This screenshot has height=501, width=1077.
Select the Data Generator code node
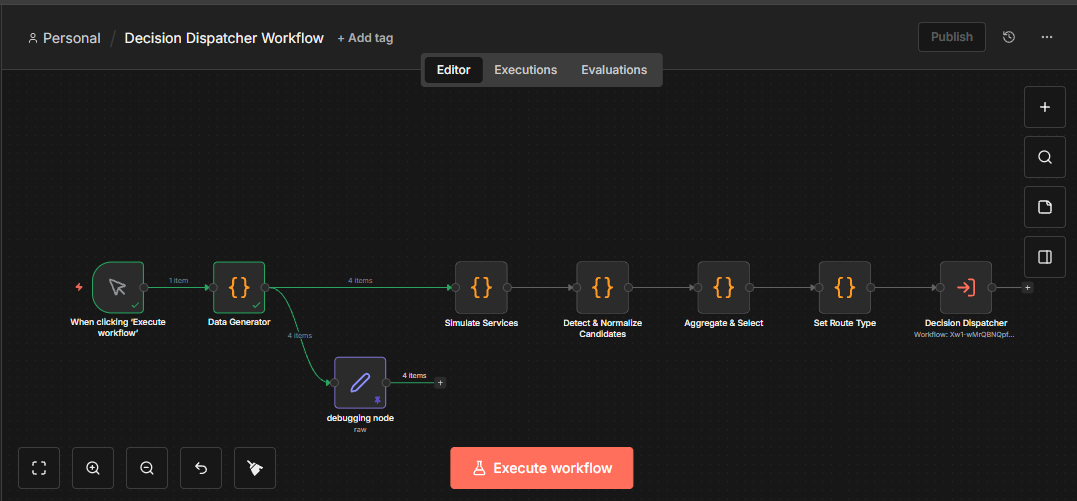[x=239, y=287]
